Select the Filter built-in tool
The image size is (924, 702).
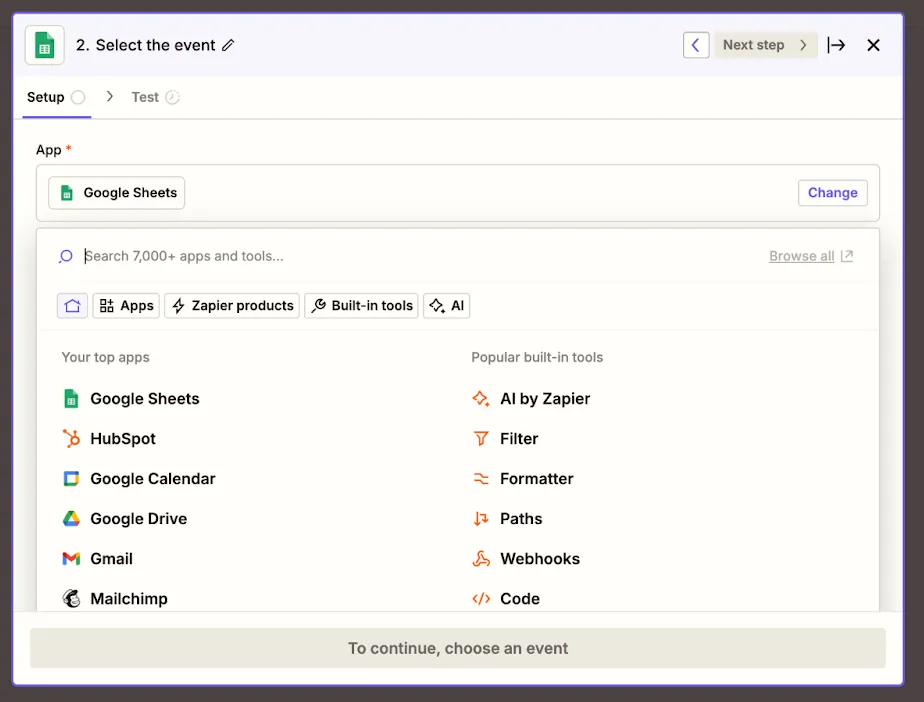pyautogui.click(x=519, y=439)
